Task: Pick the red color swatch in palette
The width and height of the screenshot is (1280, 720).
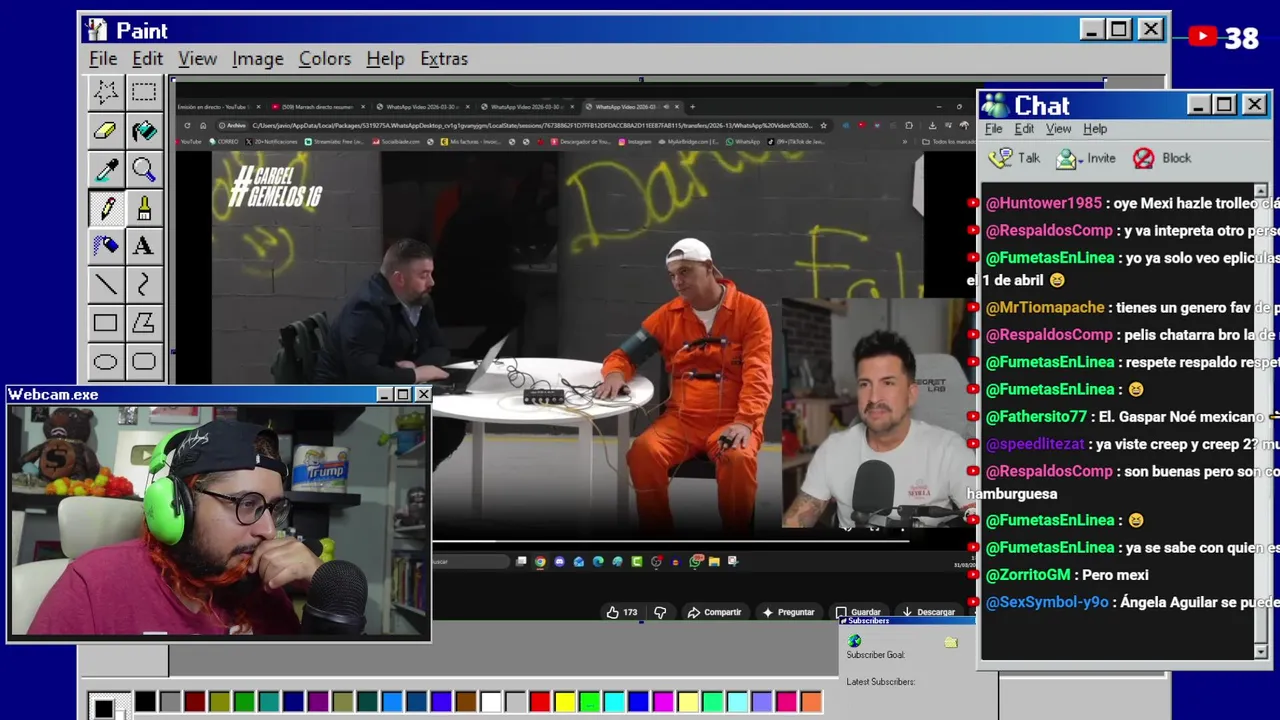Action: pos(540,702)
